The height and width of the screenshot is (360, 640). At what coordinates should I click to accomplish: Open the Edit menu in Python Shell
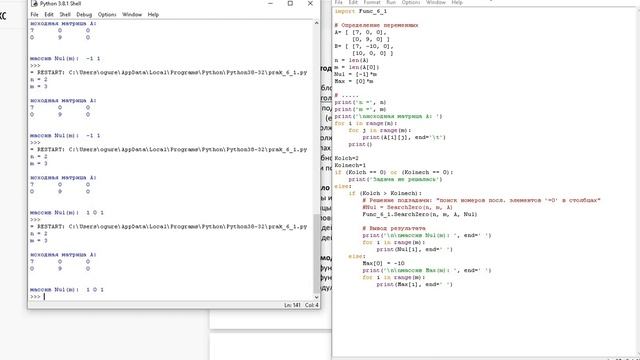pos(49,14)
